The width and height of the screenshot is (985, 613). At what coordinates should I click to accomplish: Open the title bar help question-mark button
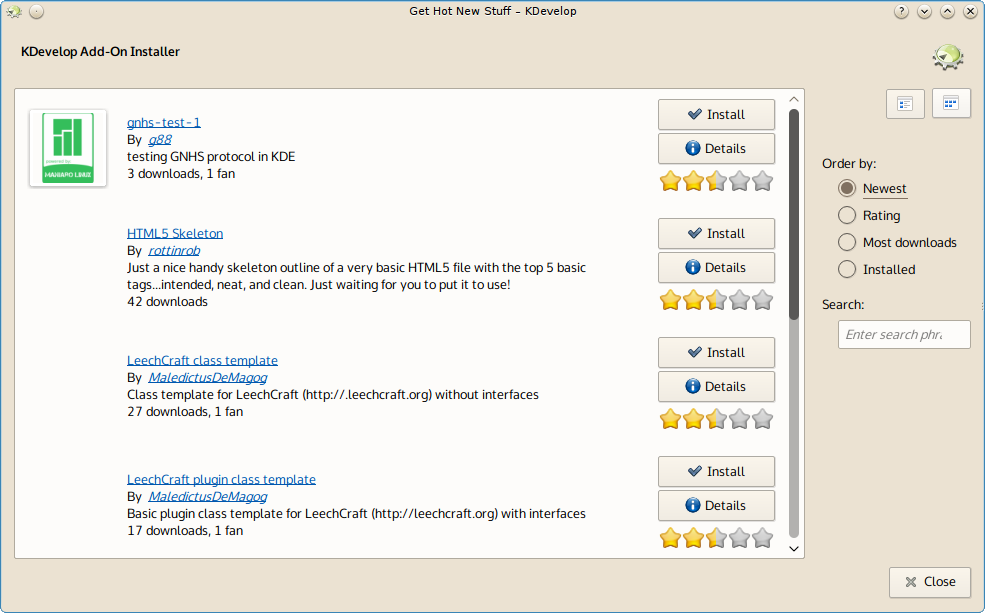pos(901,11)
